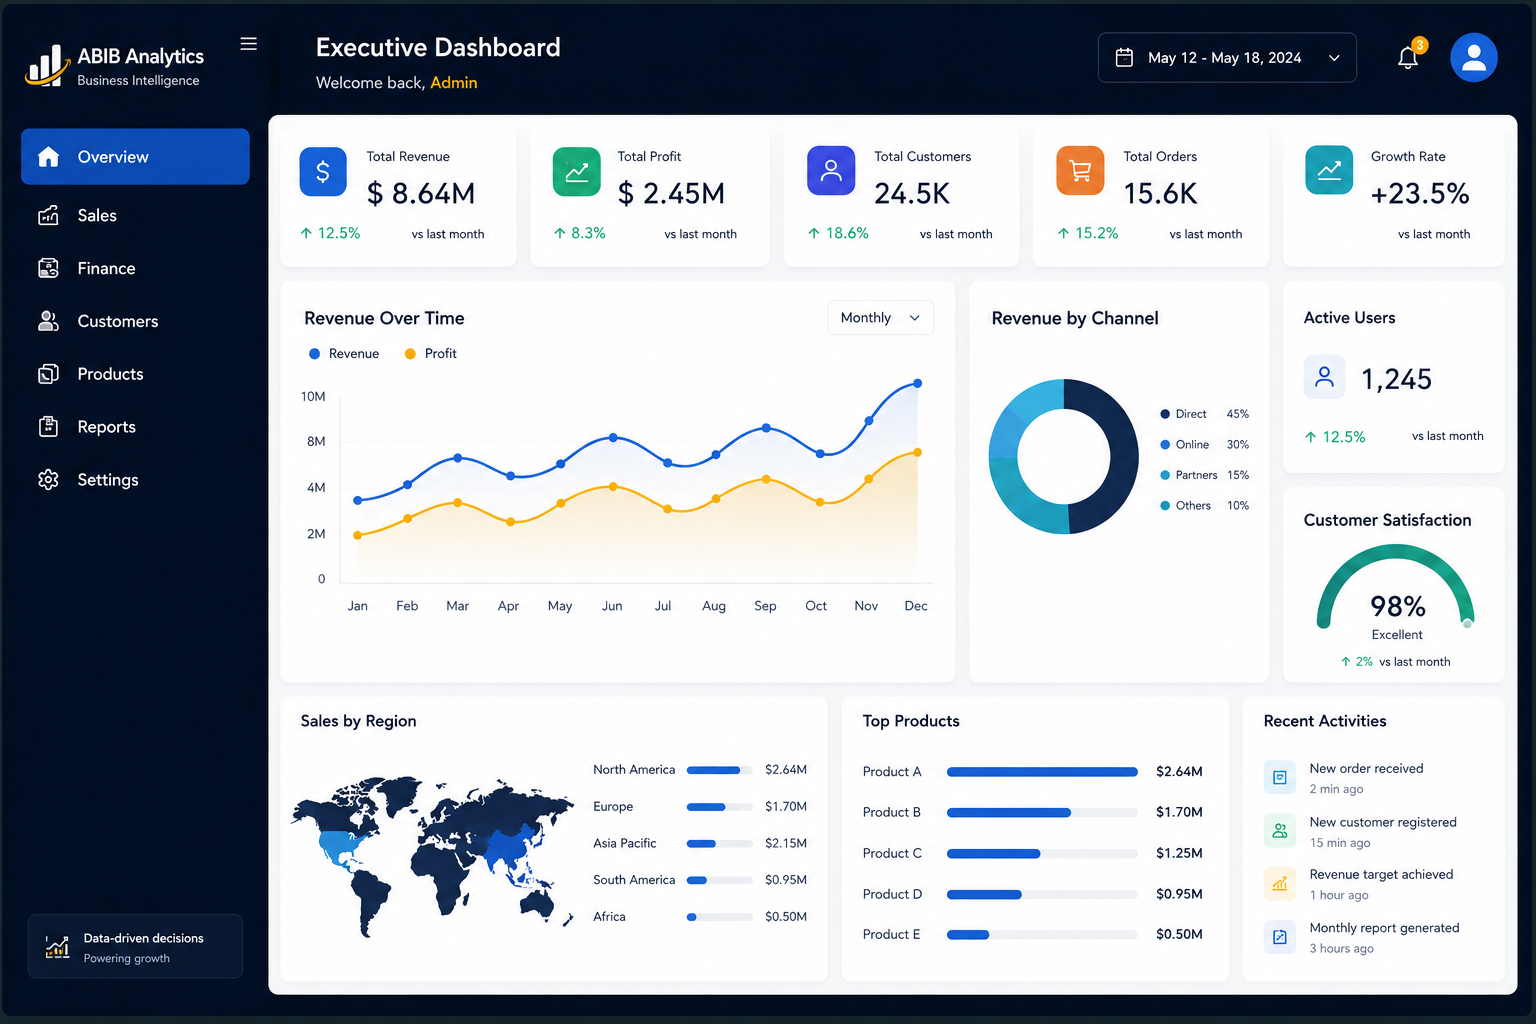Image resolution: width=1536 pixels, height=1024 pixels.
Task: Click the December revenue data point
Action: click(918, 383)
